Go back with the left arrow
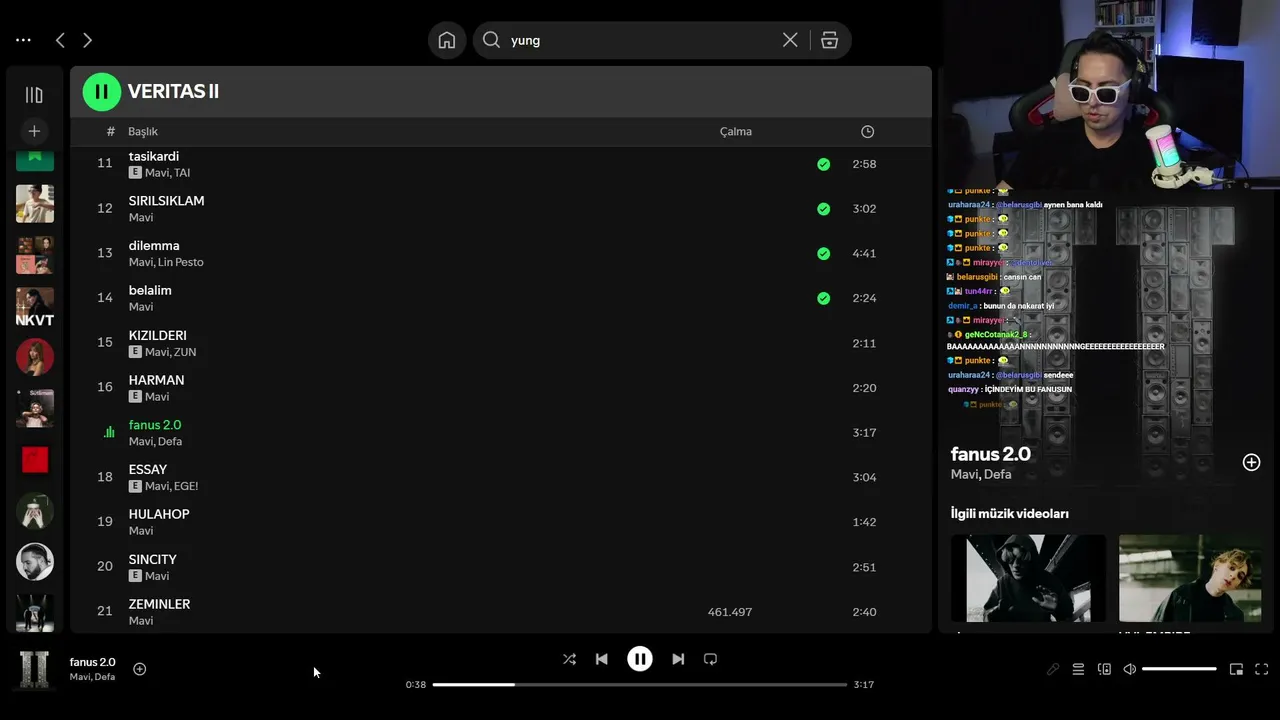 tap(60, 40)
